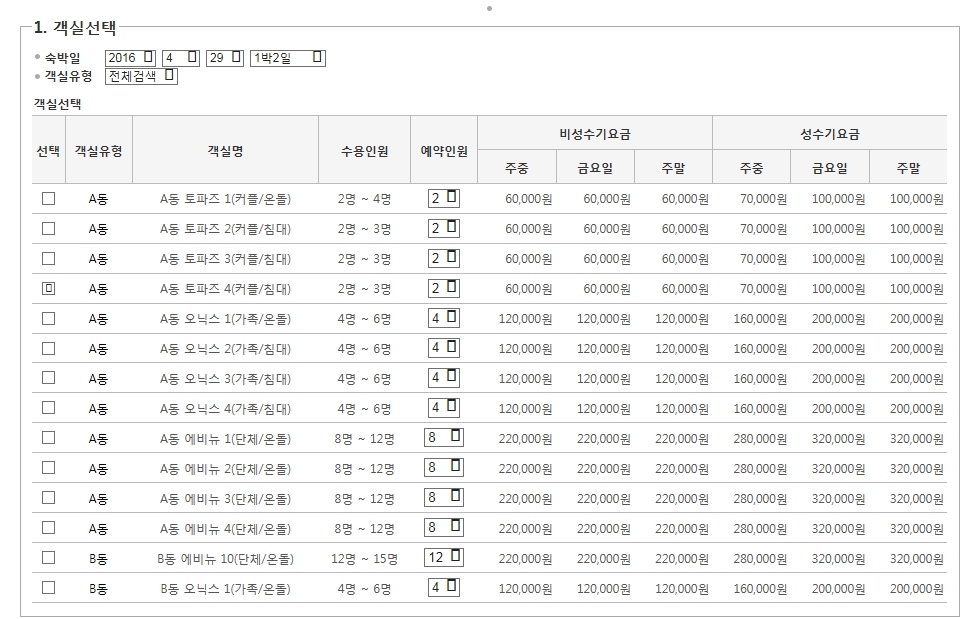Check the A동 에비뉴 3 room checkbox
Screen dimensions: 964x619
(48, 498)
